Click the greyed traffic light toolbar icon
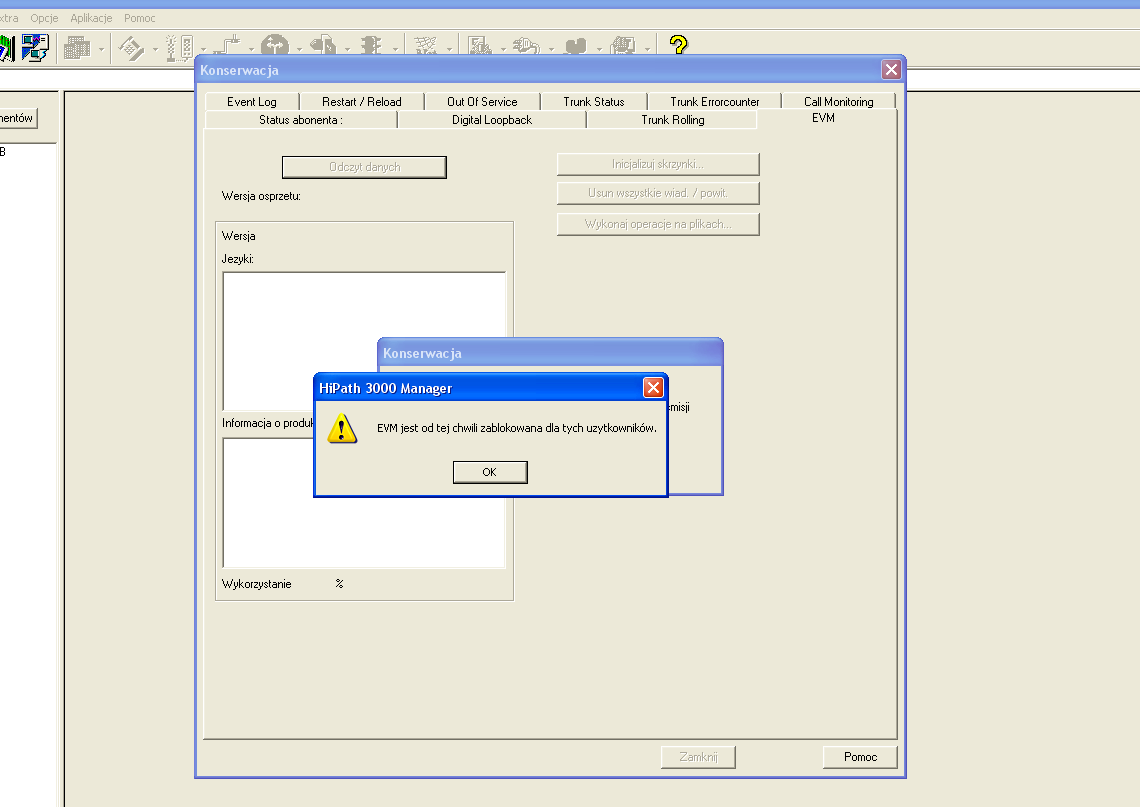This screenshot has width=1140, height=807. (371, 47)
